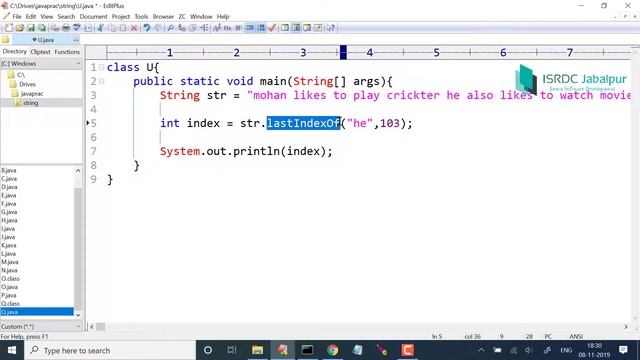The width and height of the screenshot is (640, 360).
Task: Open the Browser menu
Action: (x=163, y=17)
